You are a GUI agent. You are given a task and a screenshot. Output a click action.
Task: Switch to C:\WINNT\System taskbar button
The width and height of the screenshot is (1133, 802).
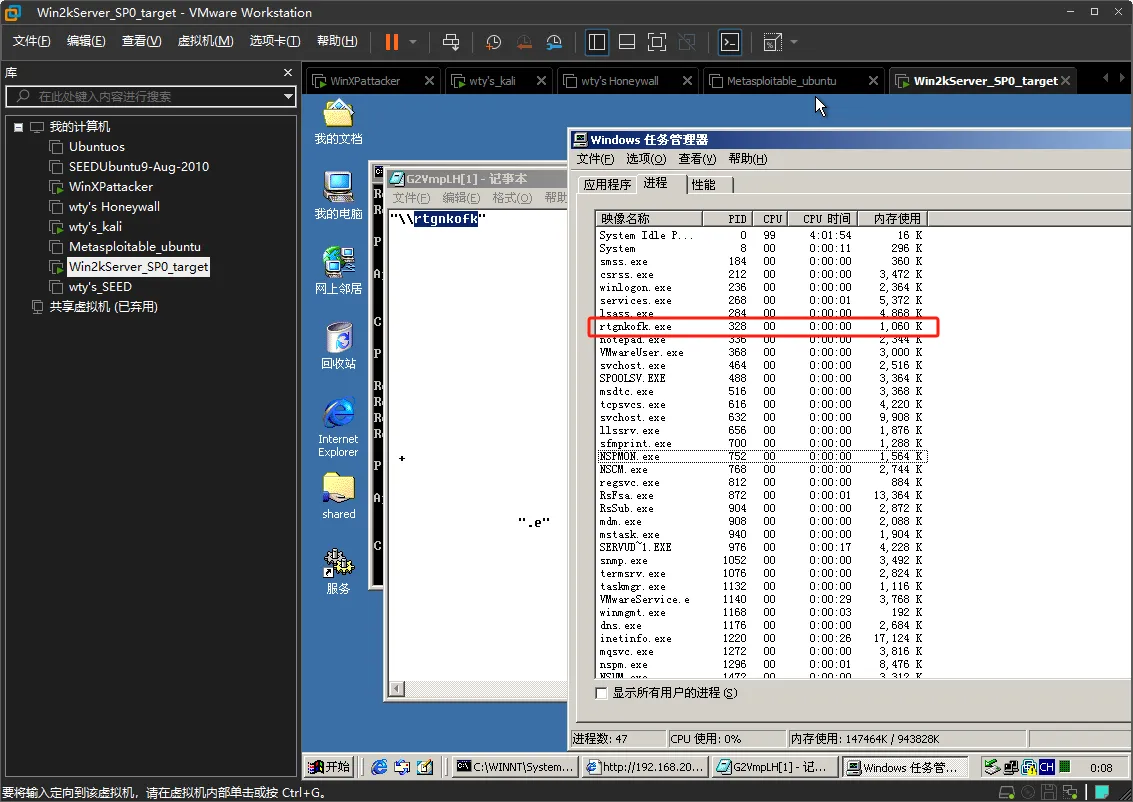click(516, 767)
